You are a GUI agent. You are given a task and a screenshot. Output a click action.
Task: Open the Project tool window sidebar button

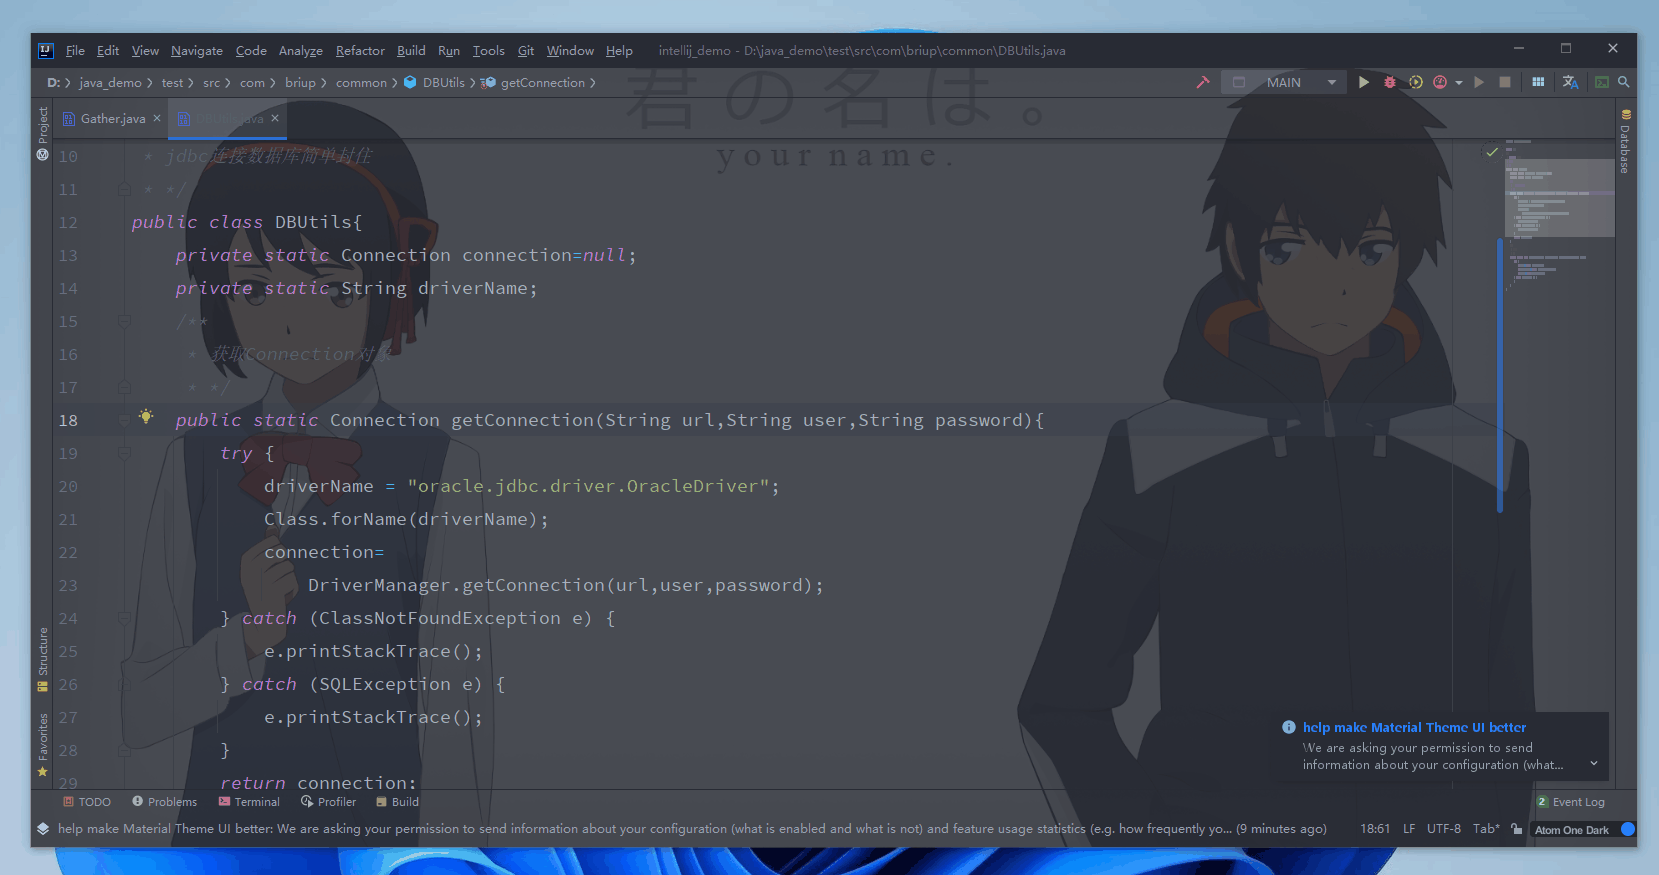pyautogui.click(x=43, y=133)
